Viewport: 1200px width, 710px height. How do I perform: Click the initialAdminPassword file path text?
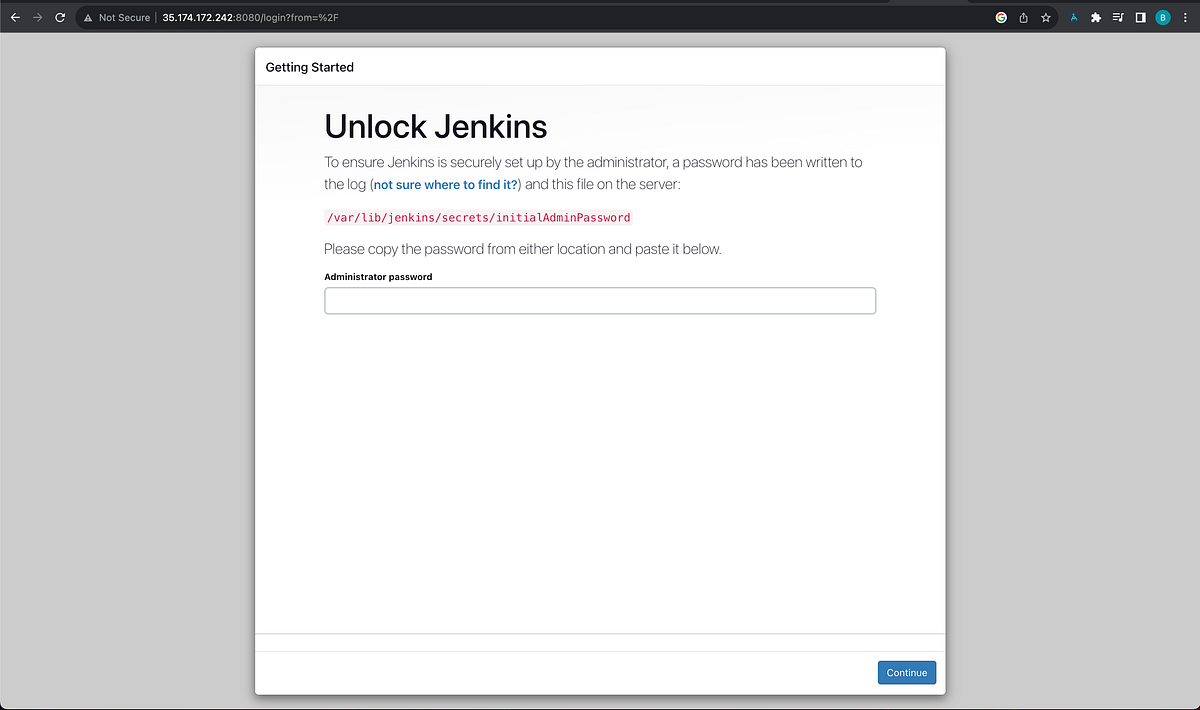click(478, 217)
